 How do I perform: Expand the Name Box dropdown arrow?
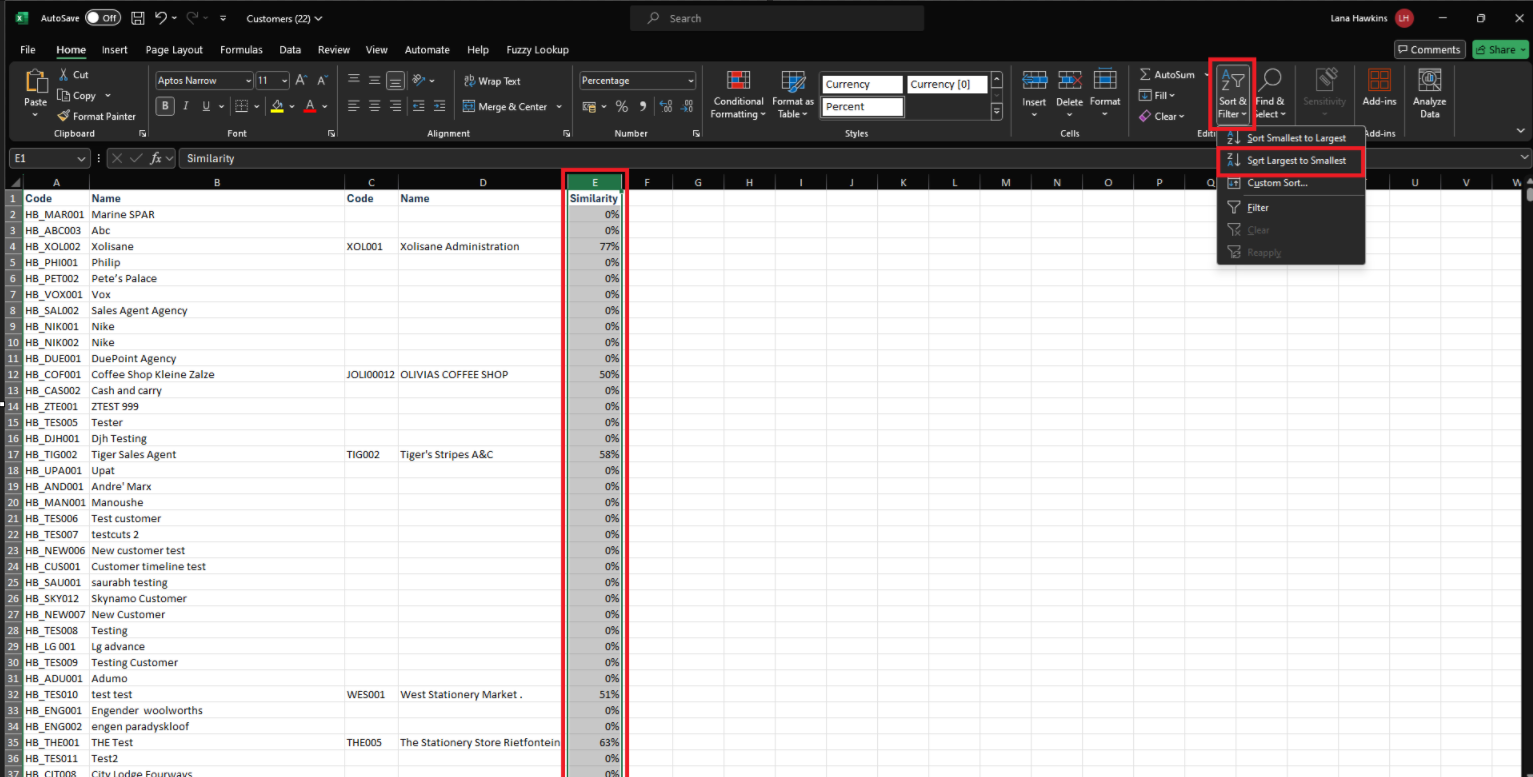[81, 159]
